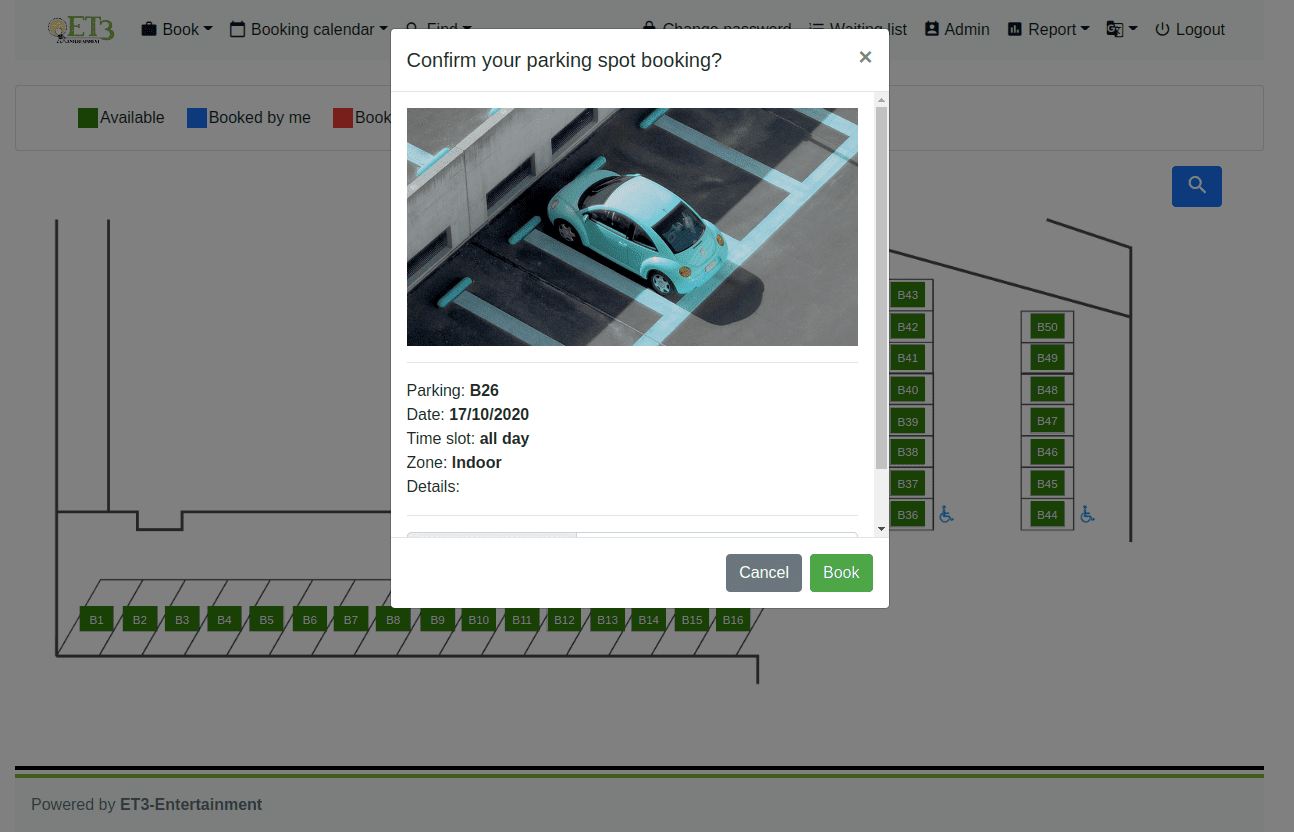Screen dimensions: 1294x832
Task: Click the "Parking: B26" text
Action: coord(453,390)
